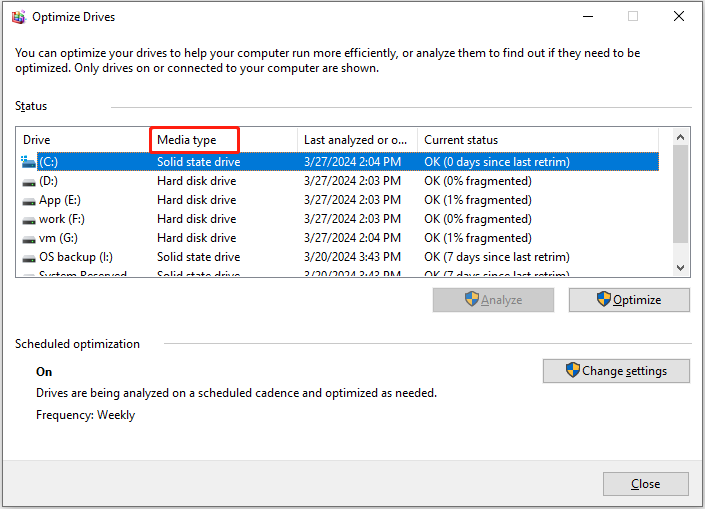This screenshot has width=705, height=509.
Task: Click the drive list scrollbar down arrow
Action: (x=681, y=268)
